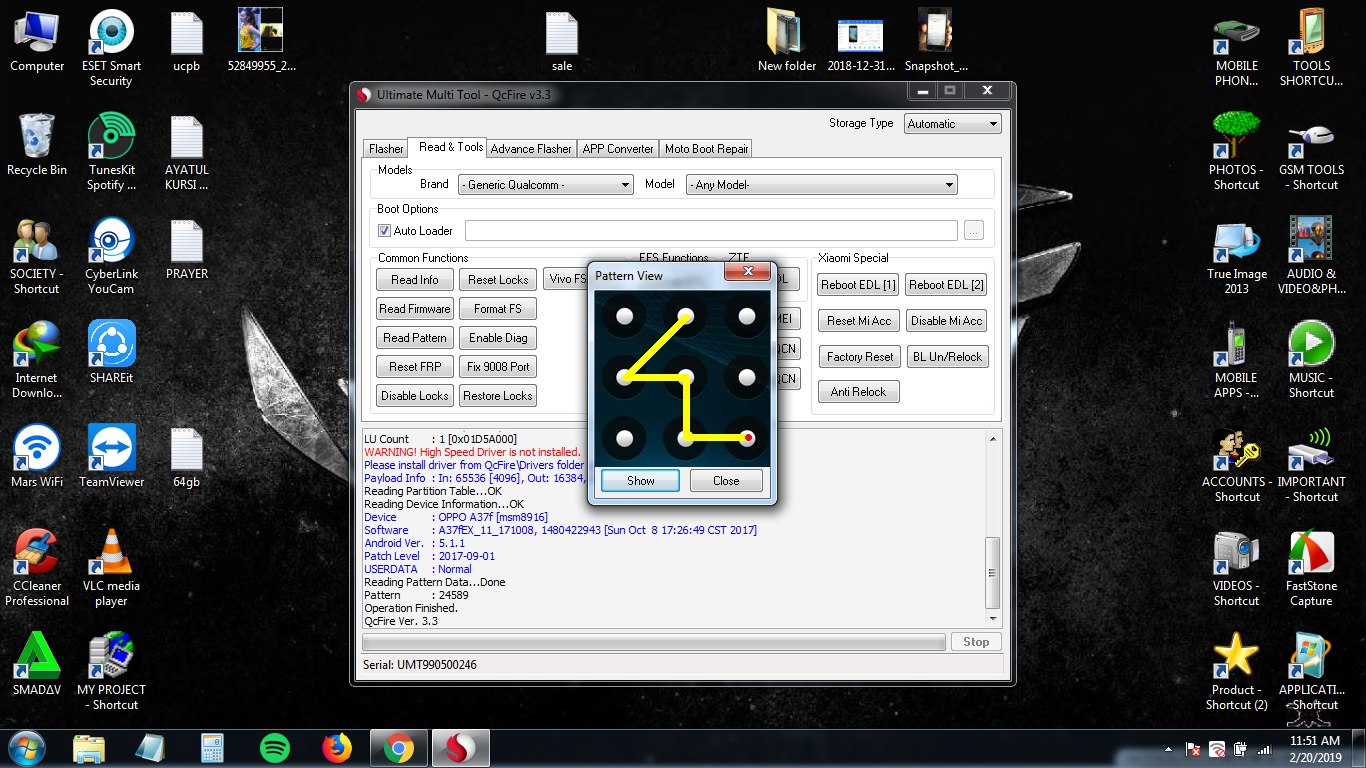Open SHAREit desktop shortcut
Screen dimensions: 1366x768
(x=111, y=353)
